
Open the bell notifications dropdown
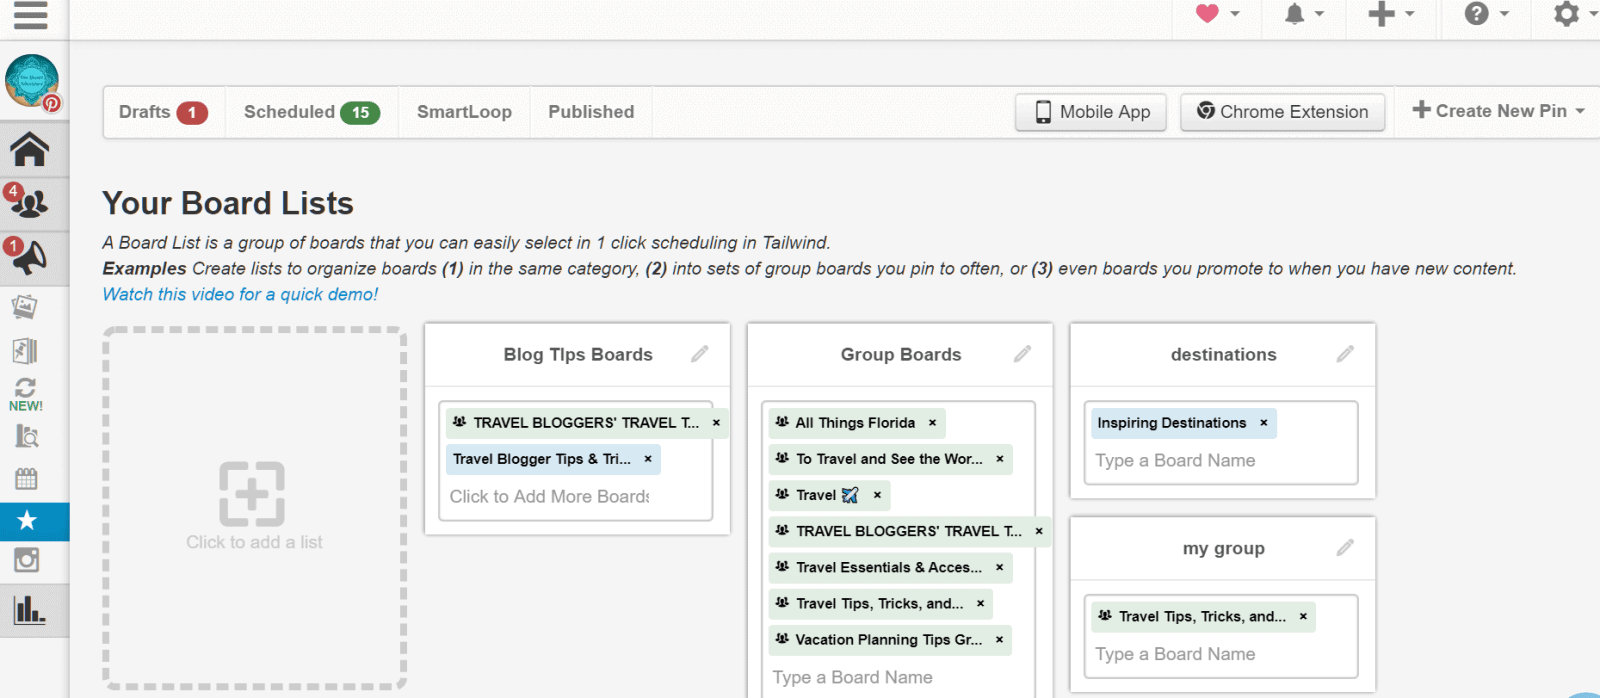coord(1304,14)
